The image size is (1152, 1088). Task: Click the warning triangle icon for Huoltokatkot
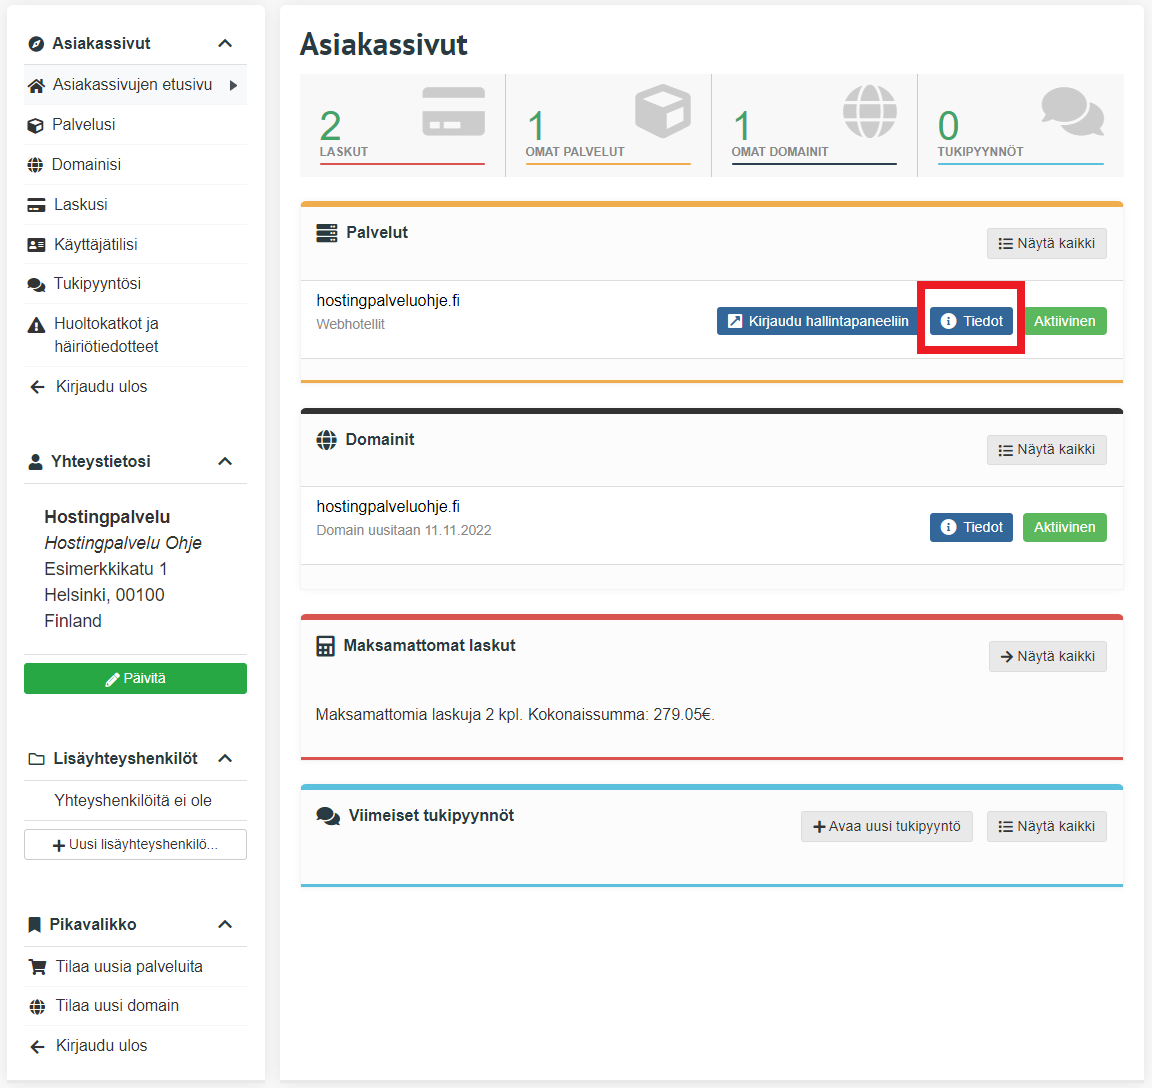coord(36,325)
